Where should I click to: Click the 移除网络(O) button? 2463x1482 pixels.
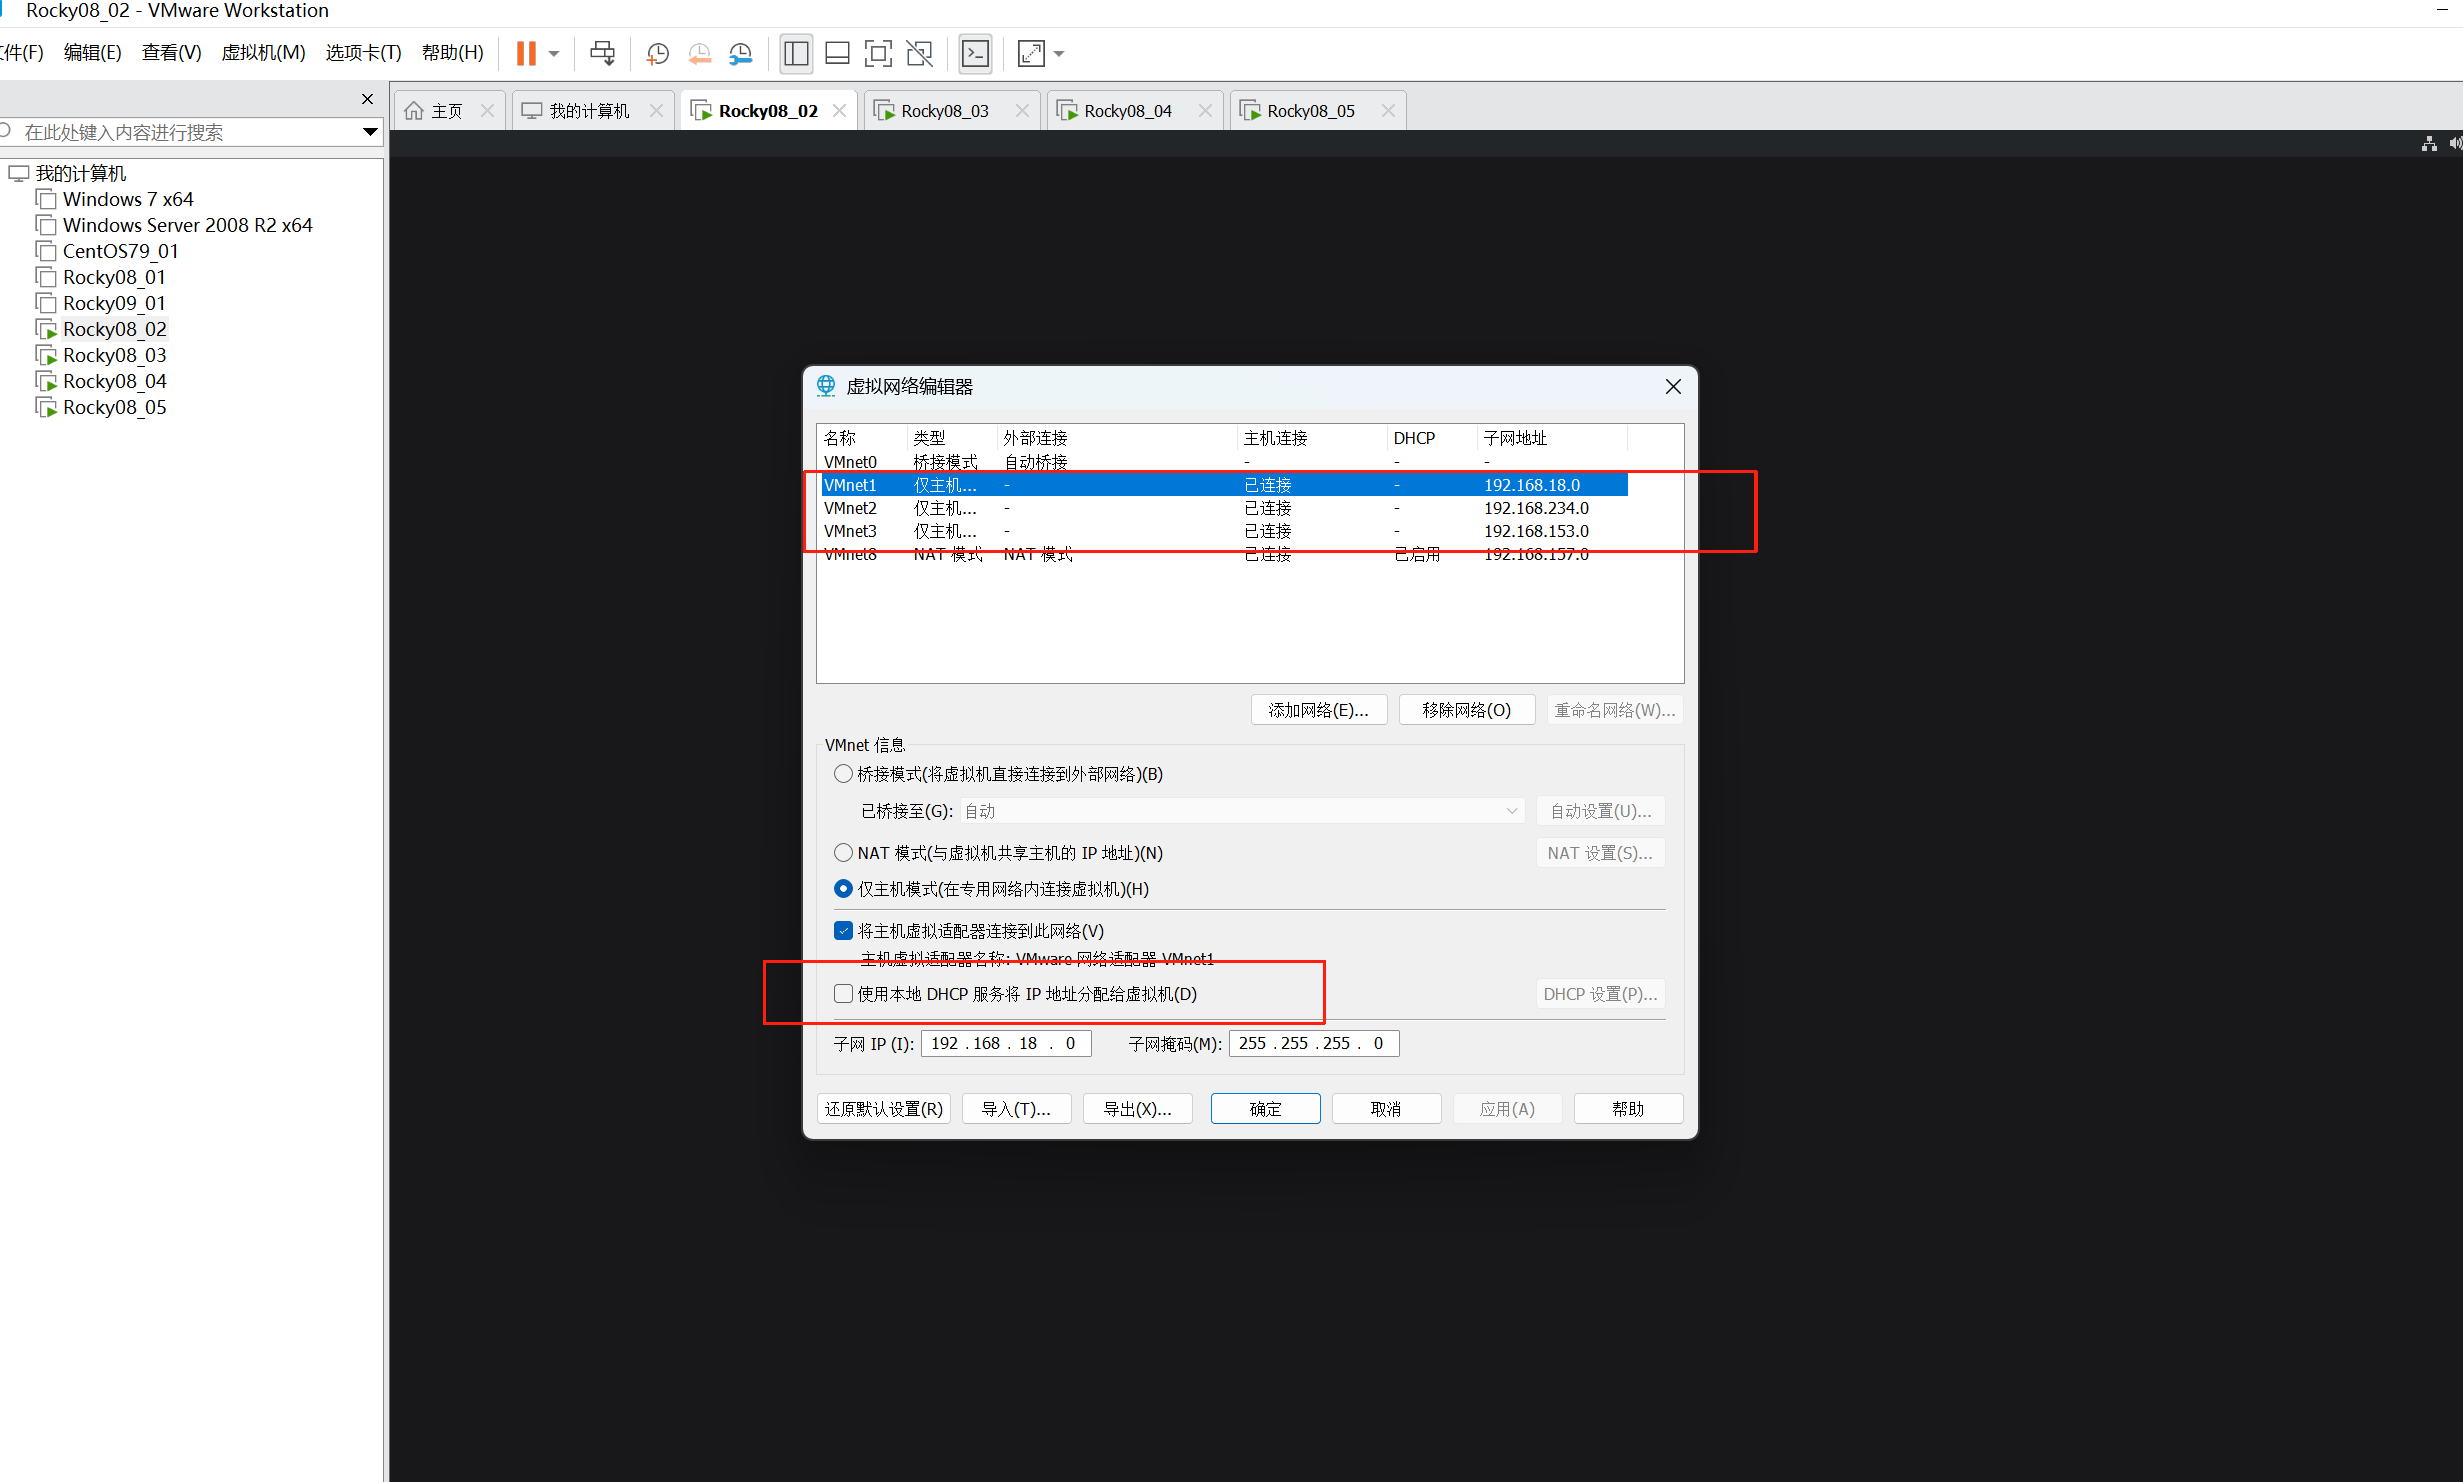point(1466,710)
